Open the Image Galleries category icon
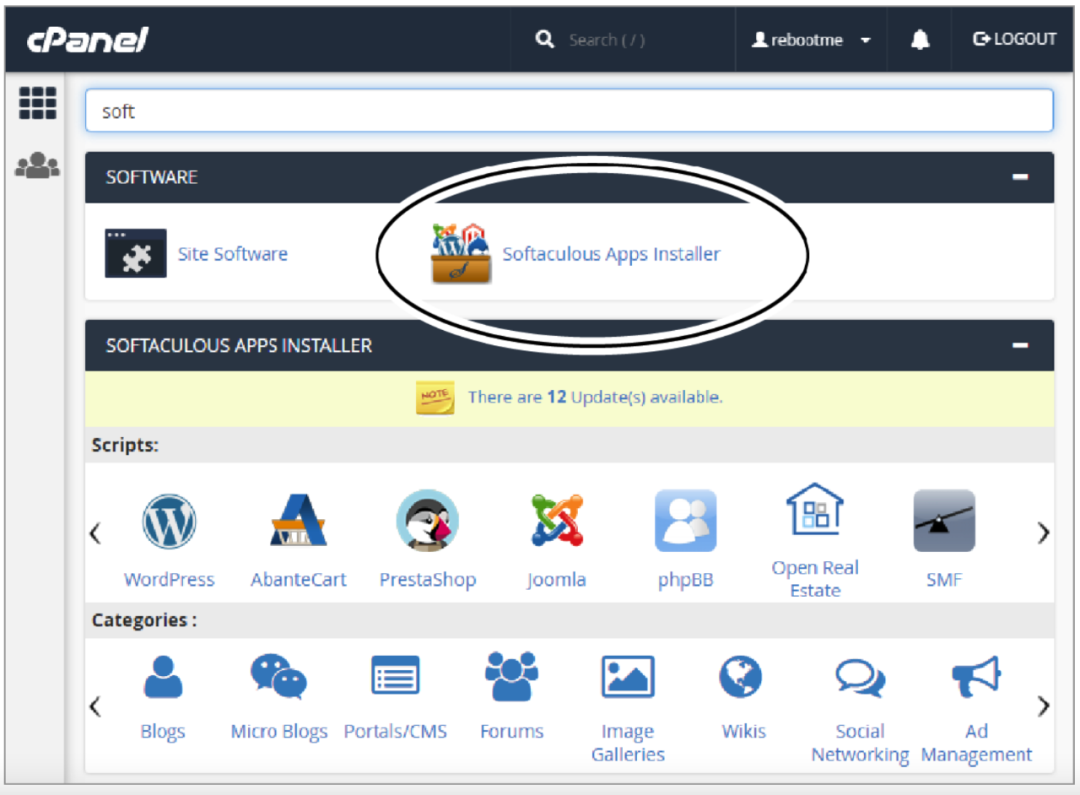Viewport: 1080px width, 795px height. [x=627, y=677]
